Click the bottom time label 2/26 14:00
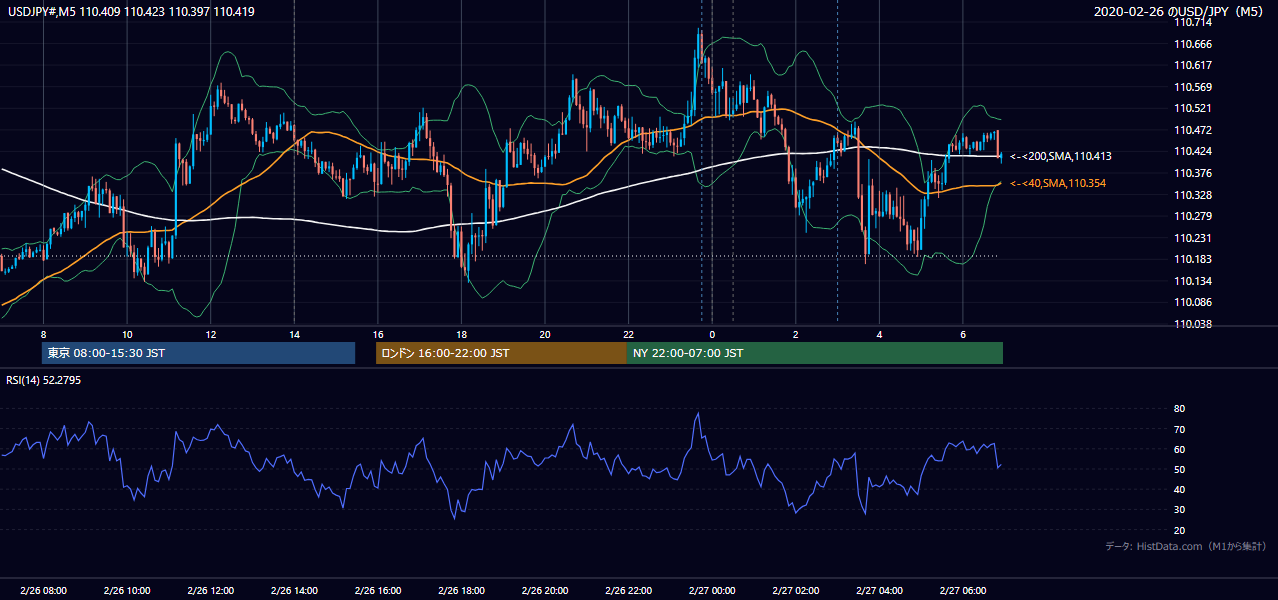This screenshot has height=600, width=1278. (x=294, y=590)
